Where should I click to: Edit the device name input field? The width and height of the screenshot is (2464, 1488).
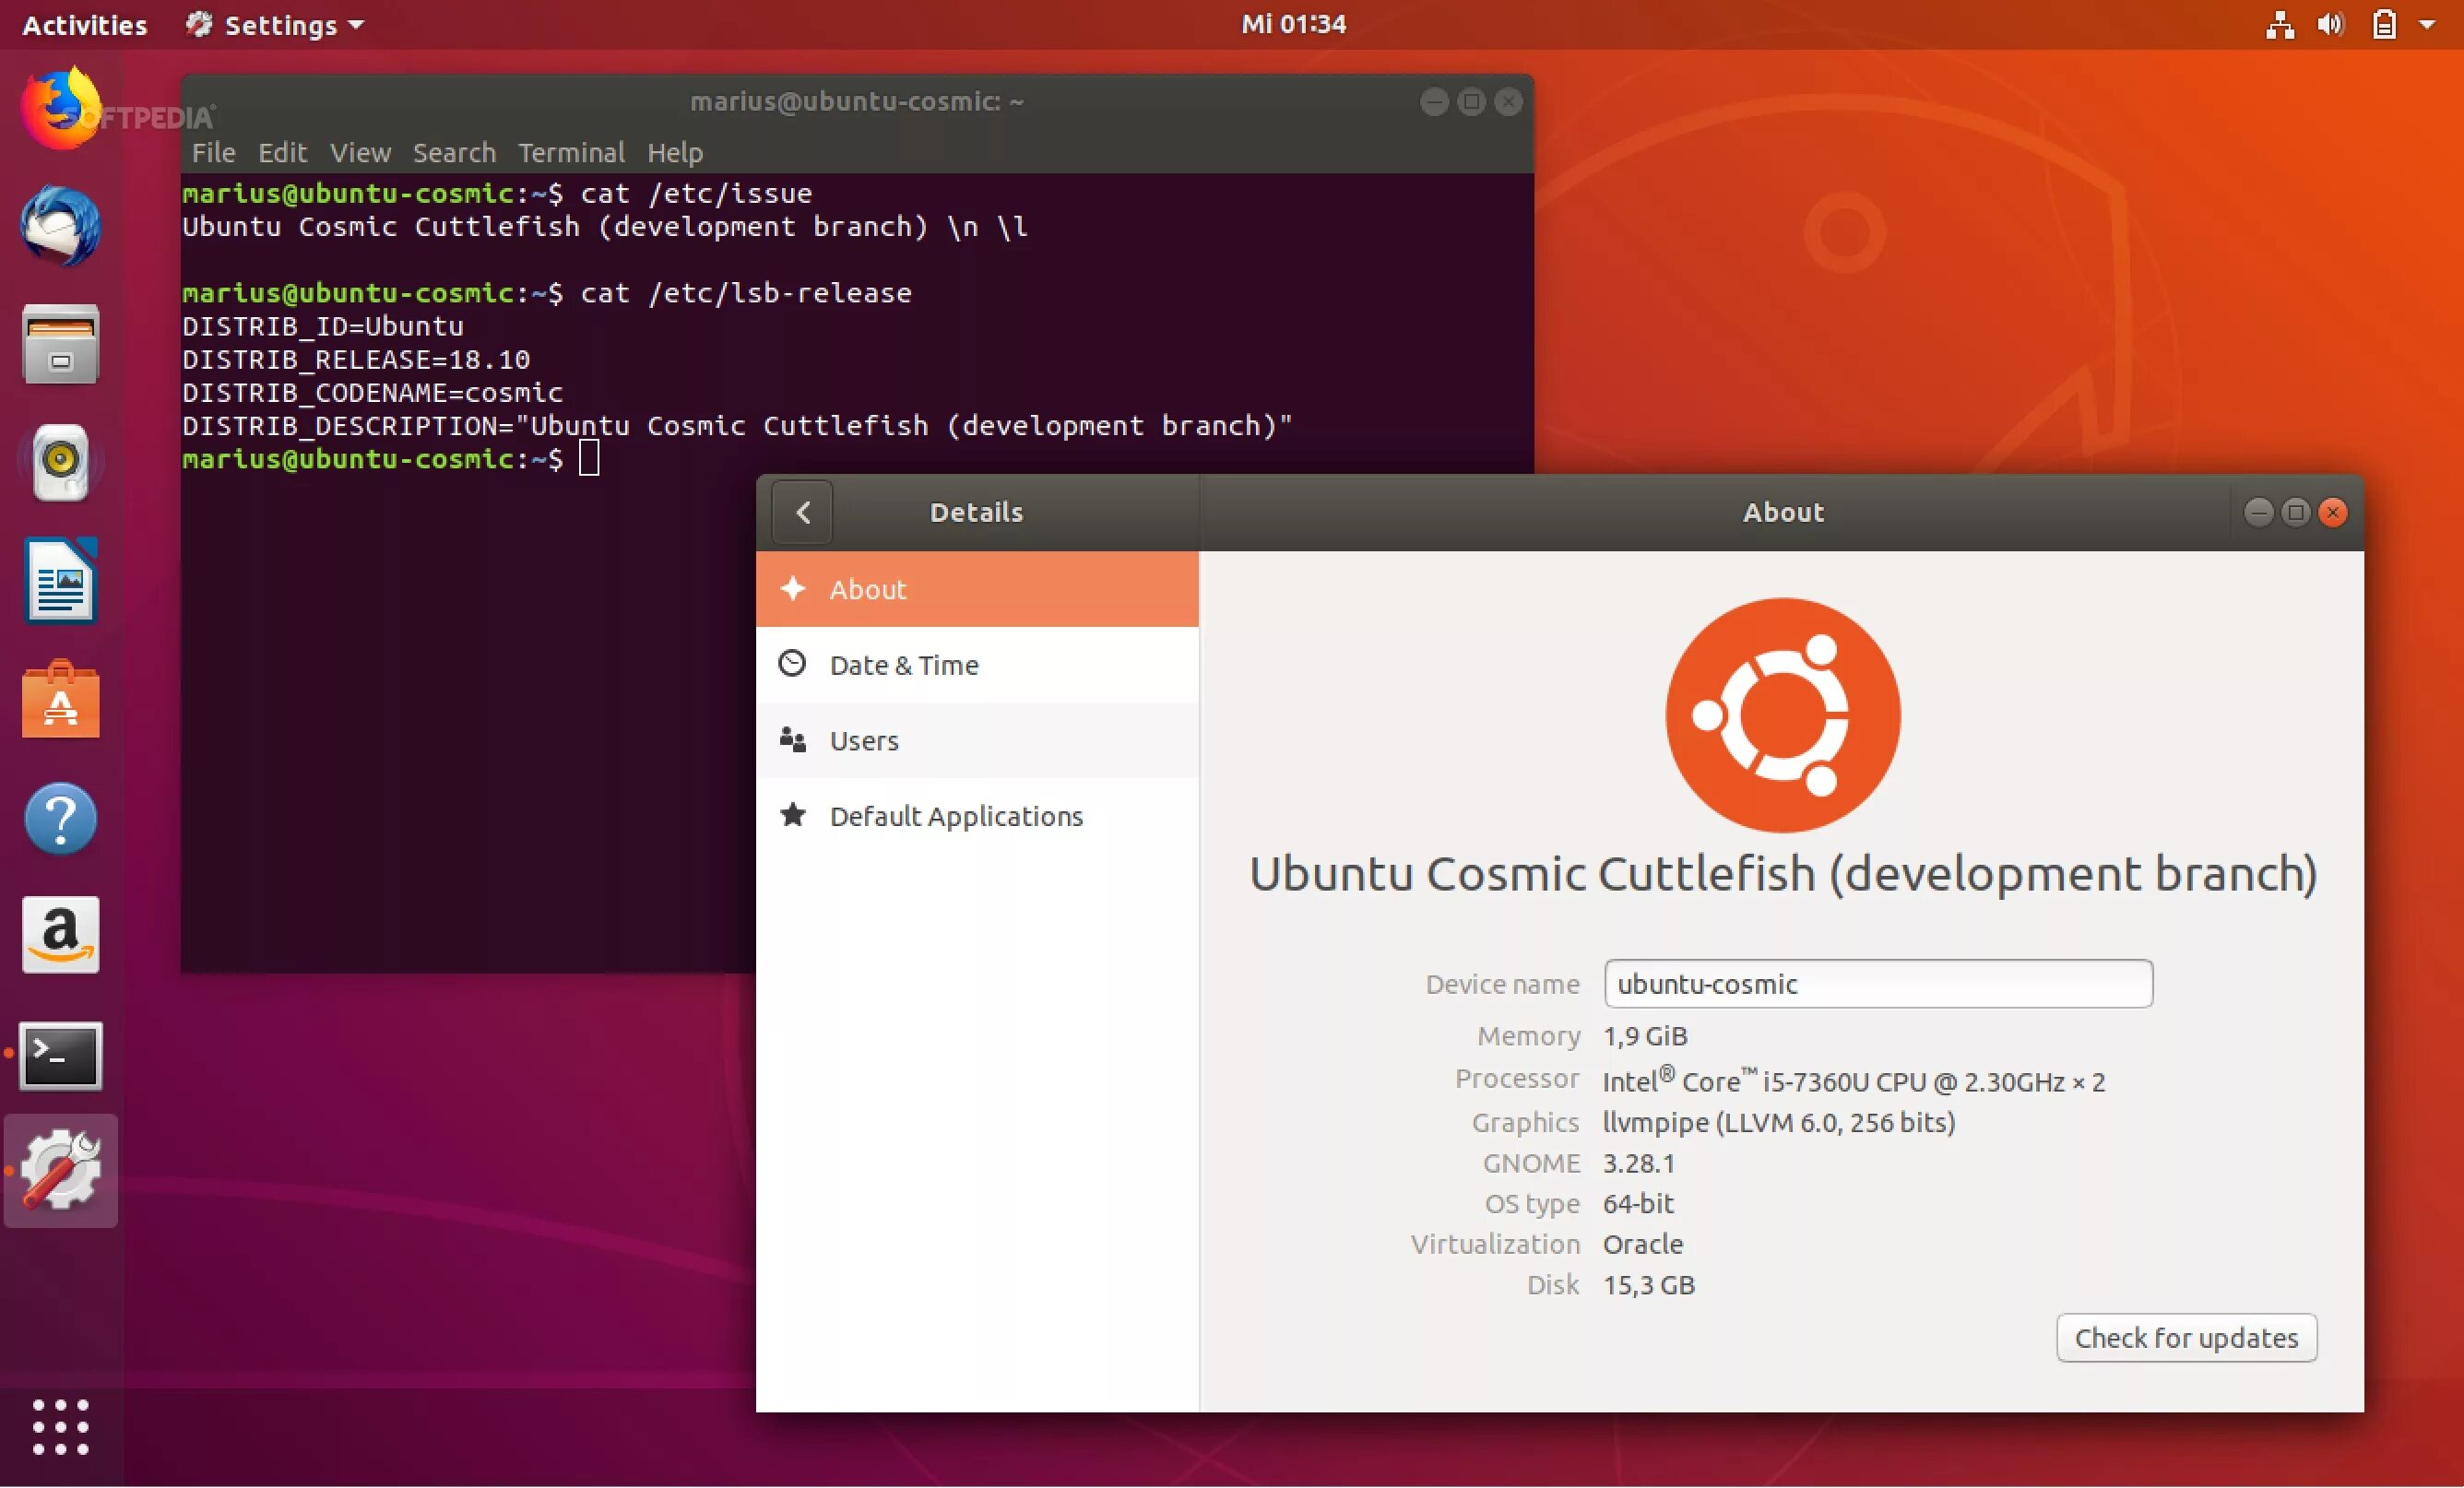[1877, 983]
